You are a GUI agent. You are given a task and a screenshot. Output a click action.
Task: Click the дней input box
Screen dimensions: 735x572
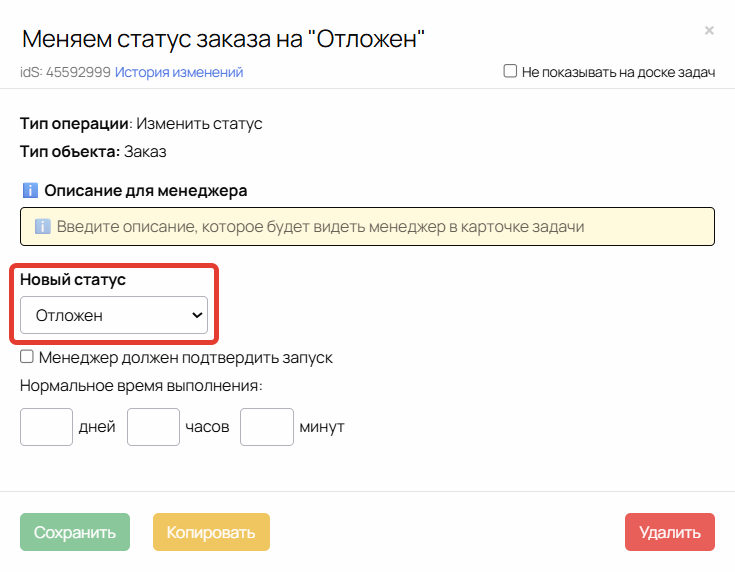tap(46, 427)
